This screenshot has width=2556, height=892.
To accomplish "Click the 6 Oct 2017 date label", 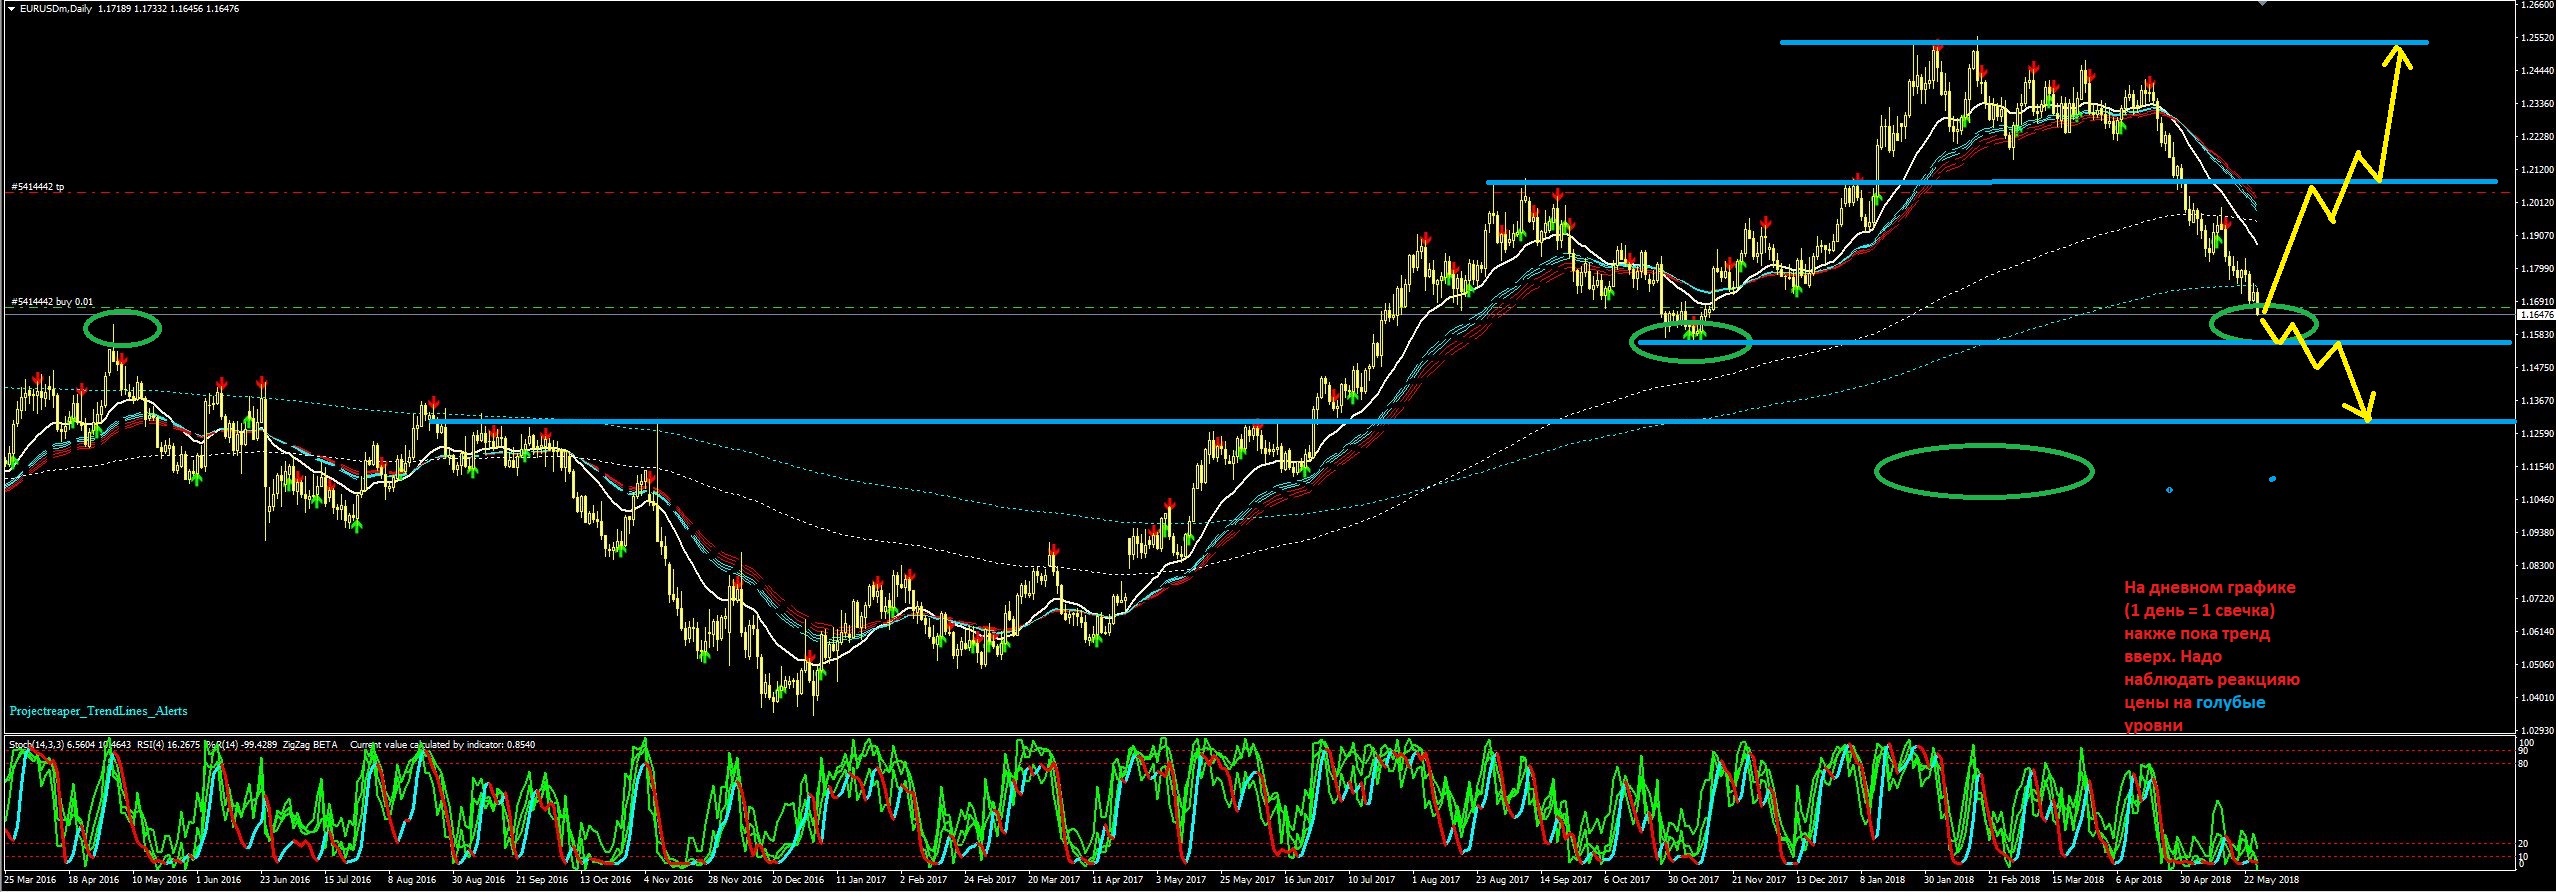I will (1626, 880).
